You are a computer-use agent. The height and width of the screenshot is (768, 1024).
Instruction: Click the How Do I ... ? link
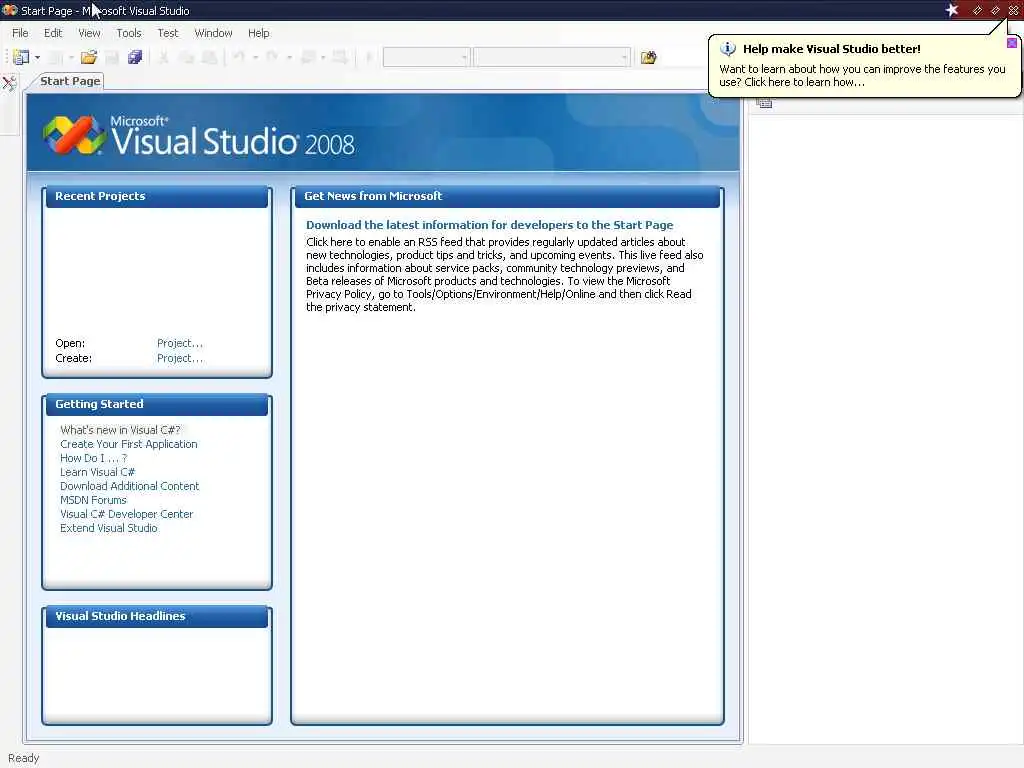click(x=94, y=458)
